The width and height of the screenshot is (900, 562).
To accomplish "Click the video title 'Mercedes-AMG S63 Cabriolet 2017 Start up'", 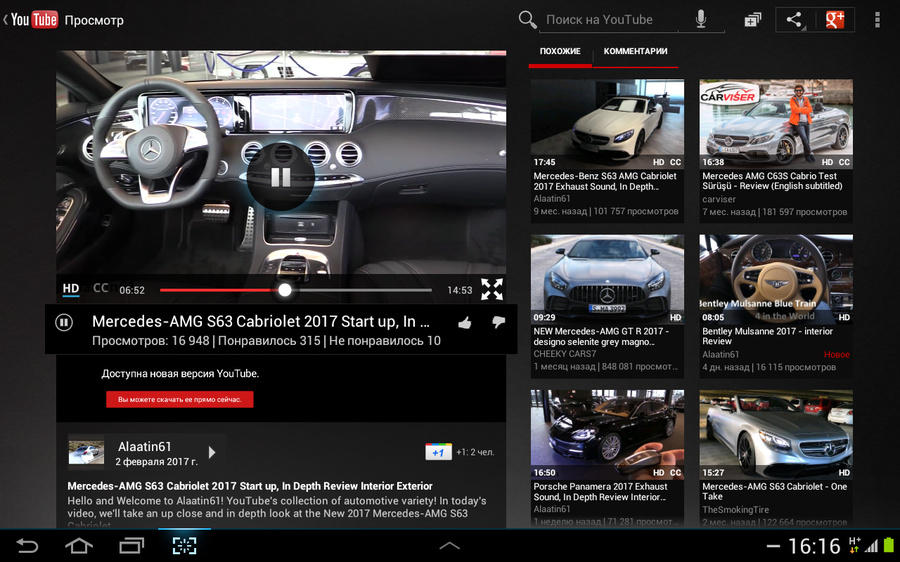I will 261,321.
